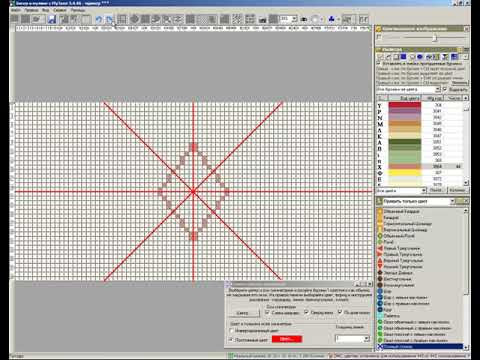
Task: Click the 'Код цвета' column header
Action: coord(405,98)
